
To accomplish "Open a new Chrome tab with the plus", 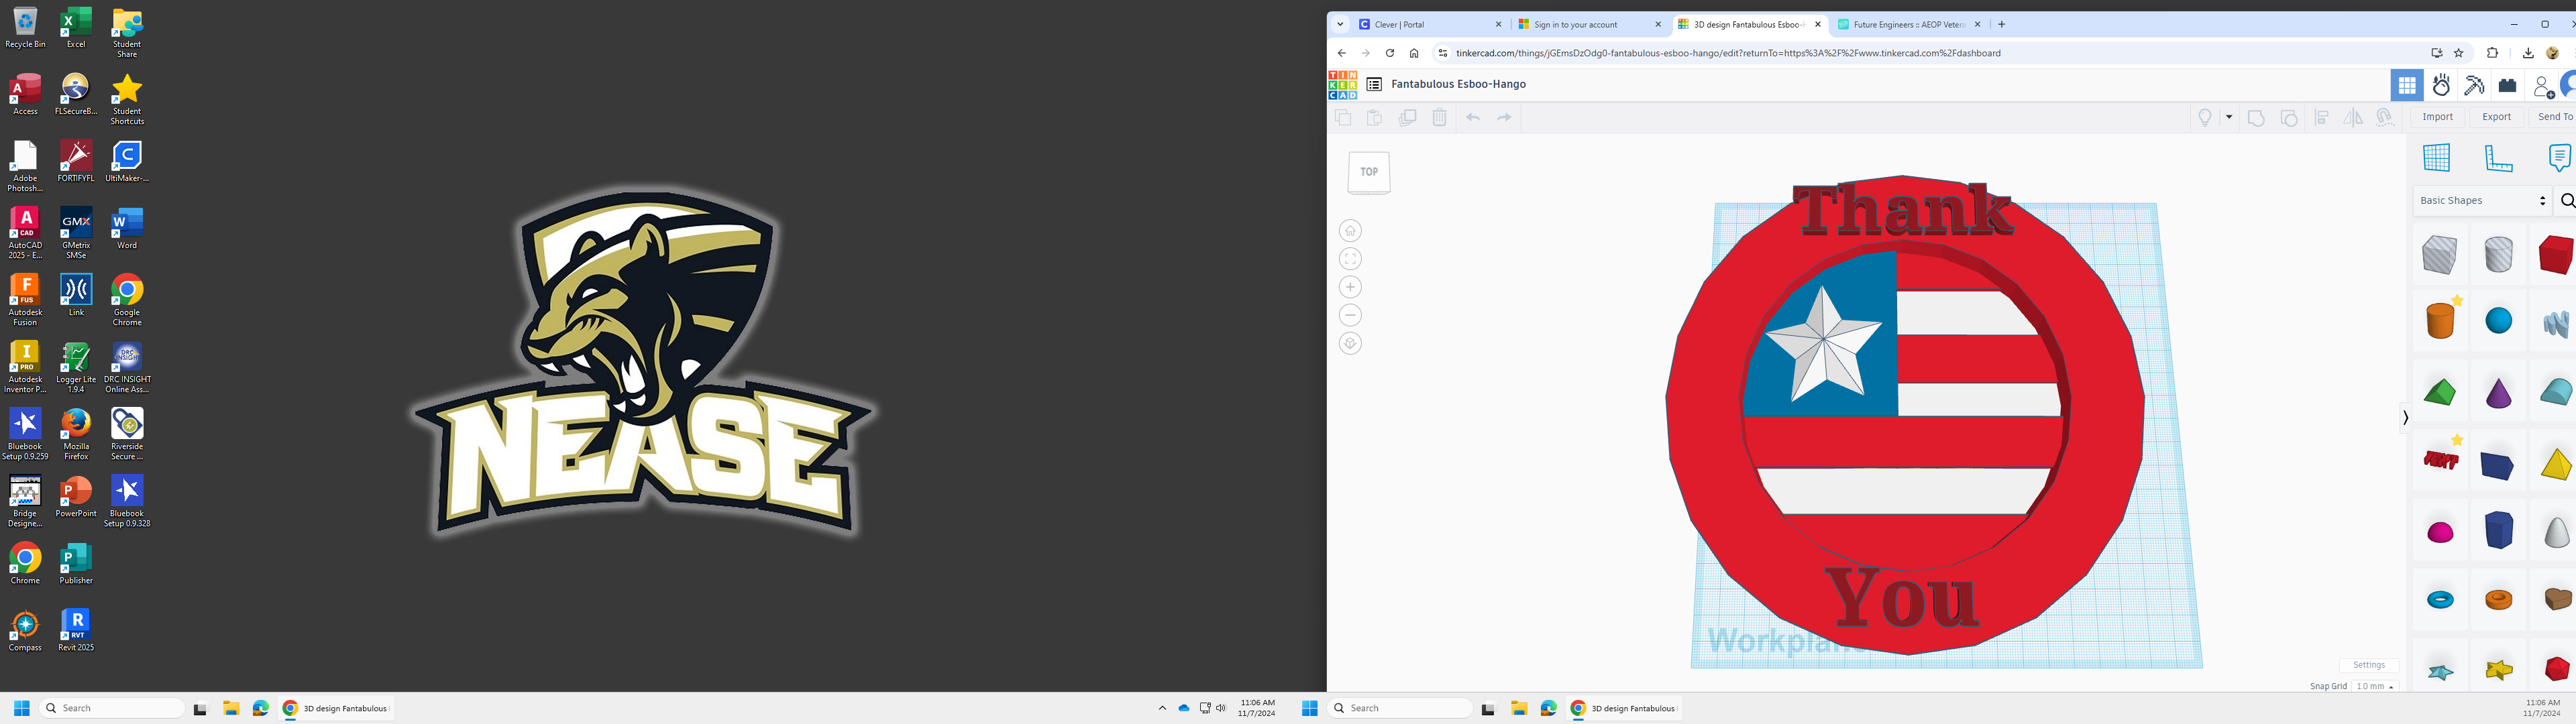I will pos(2001,25).
